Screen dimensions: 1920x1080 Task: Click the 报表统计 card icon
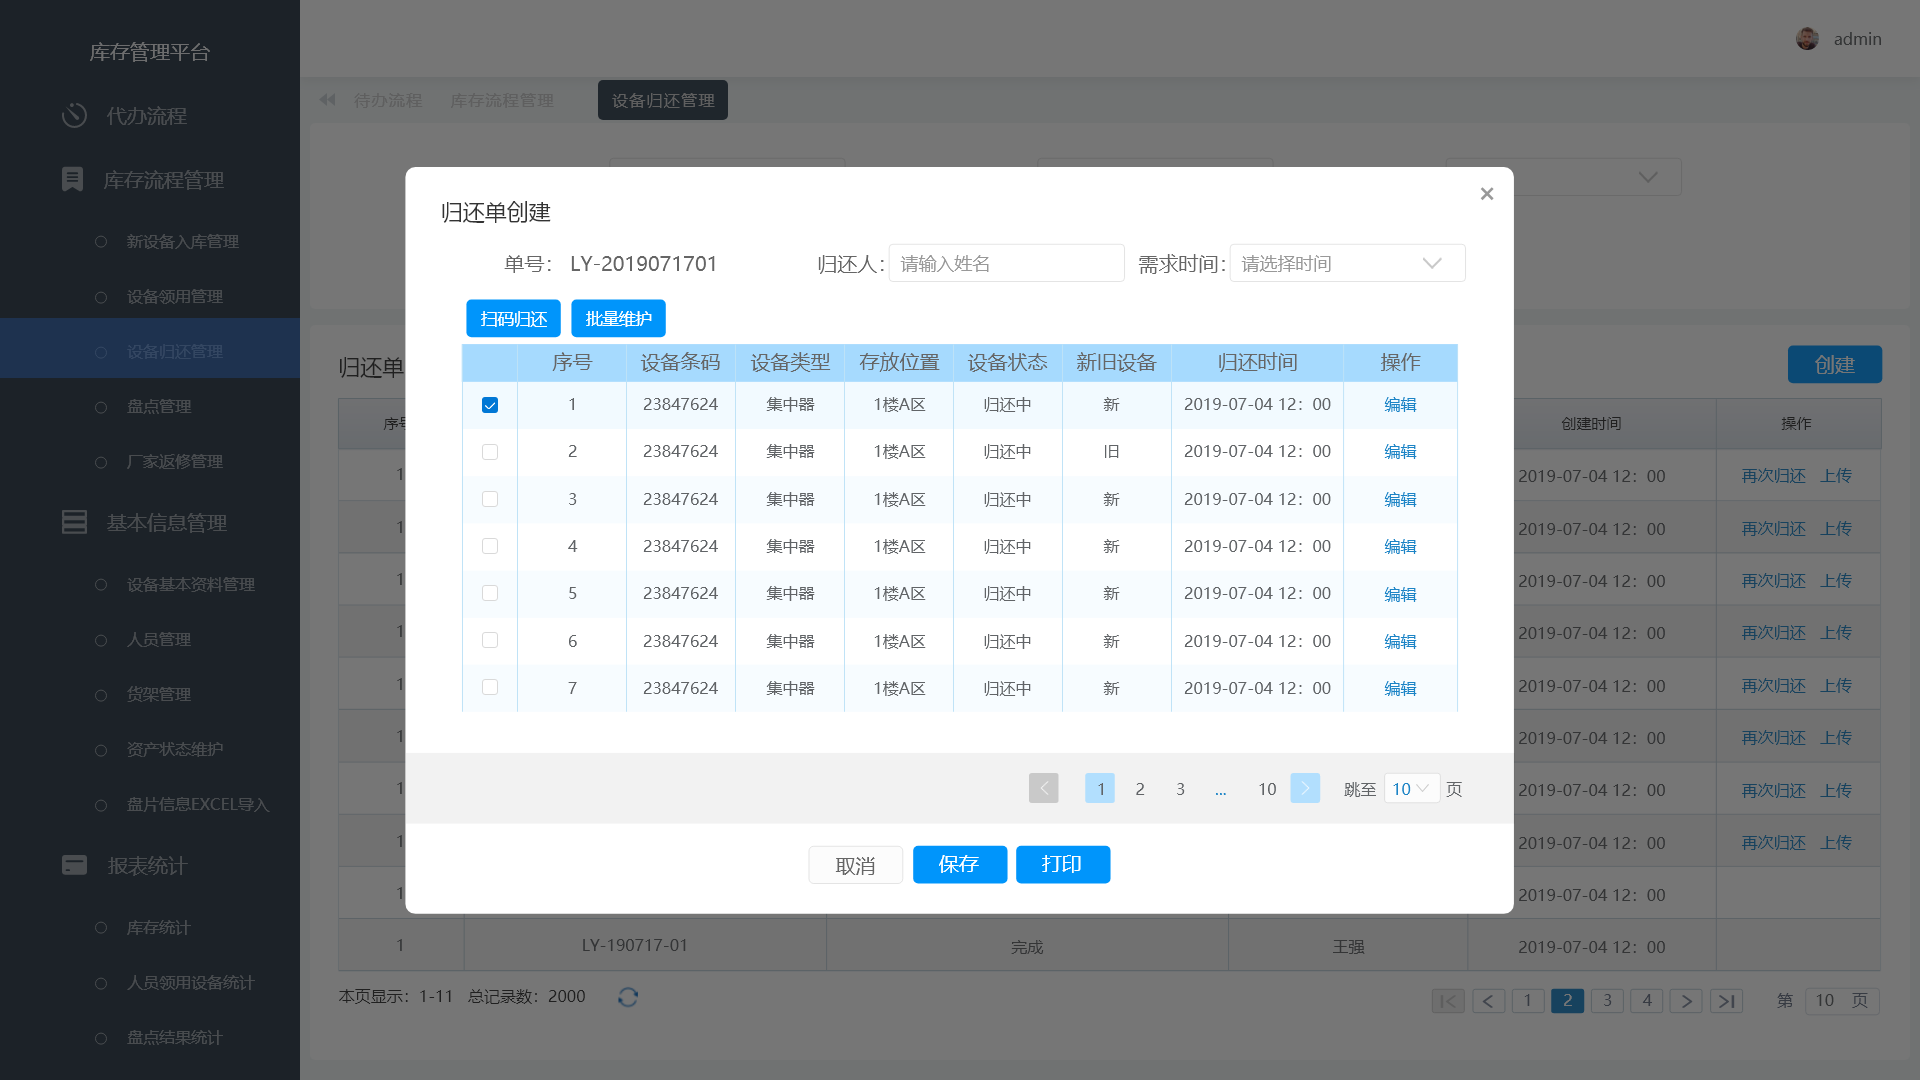74,865
